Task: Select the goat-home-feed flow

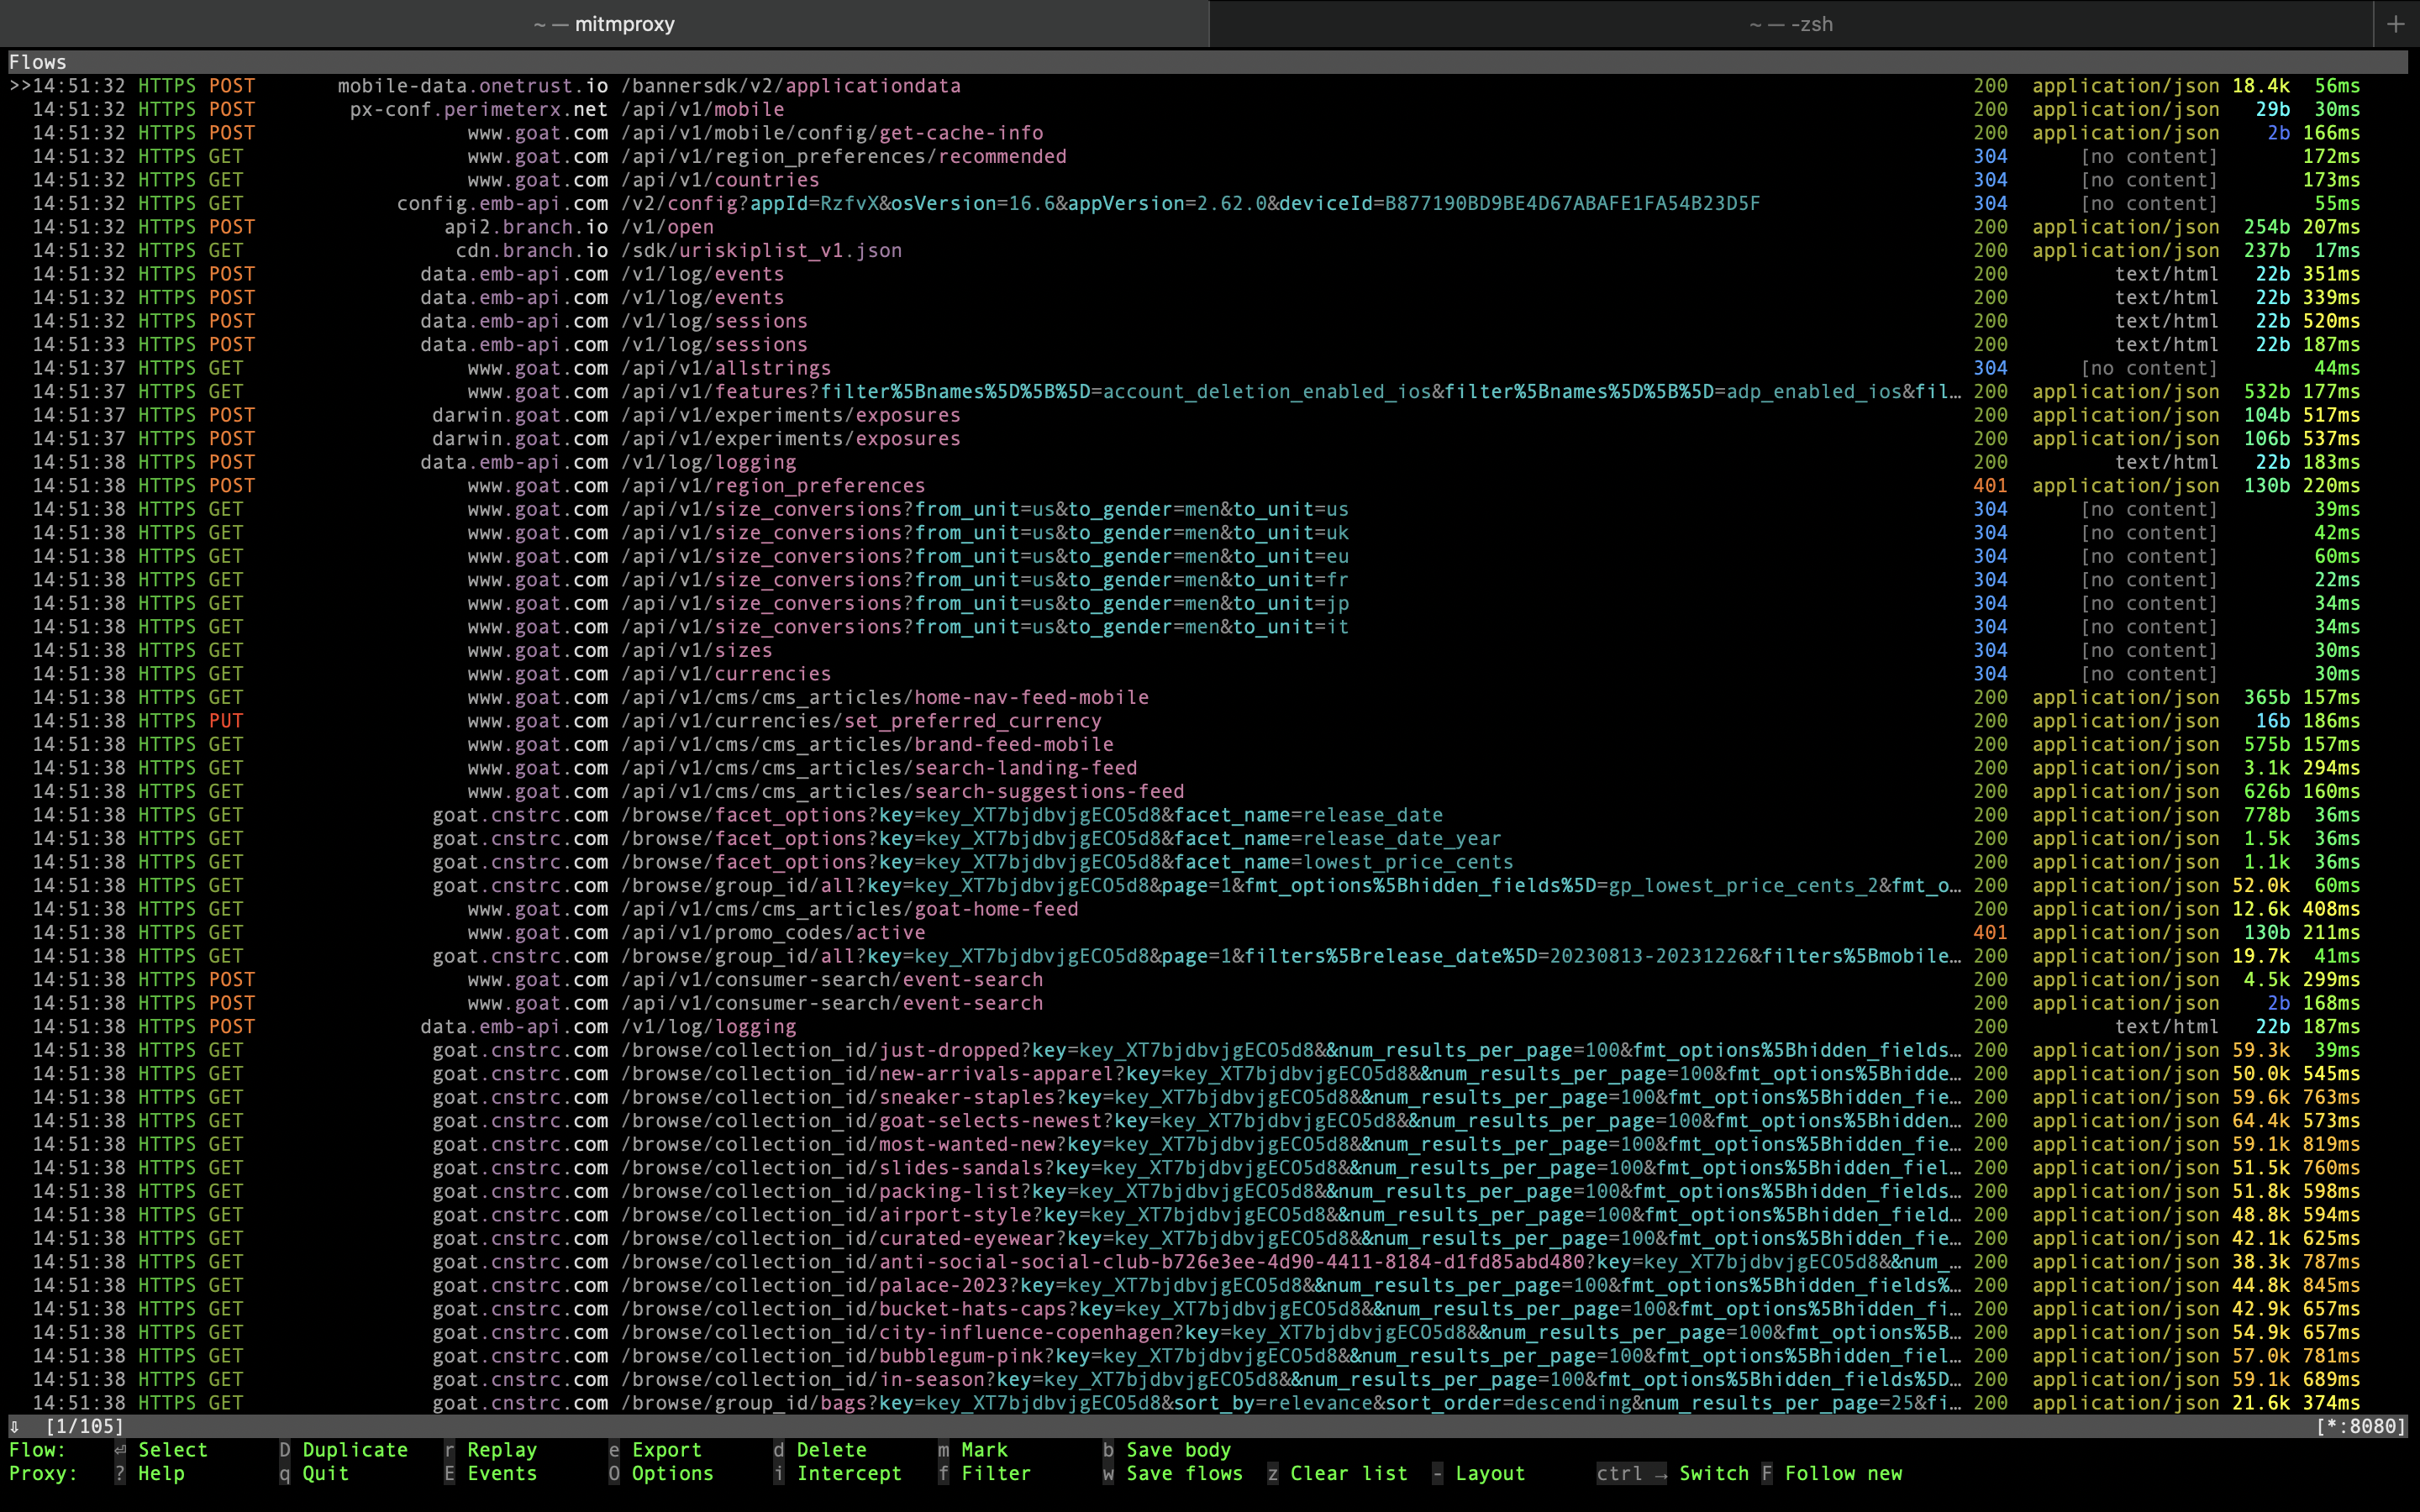Action: pyautogui.click(x=1208, y=908)
